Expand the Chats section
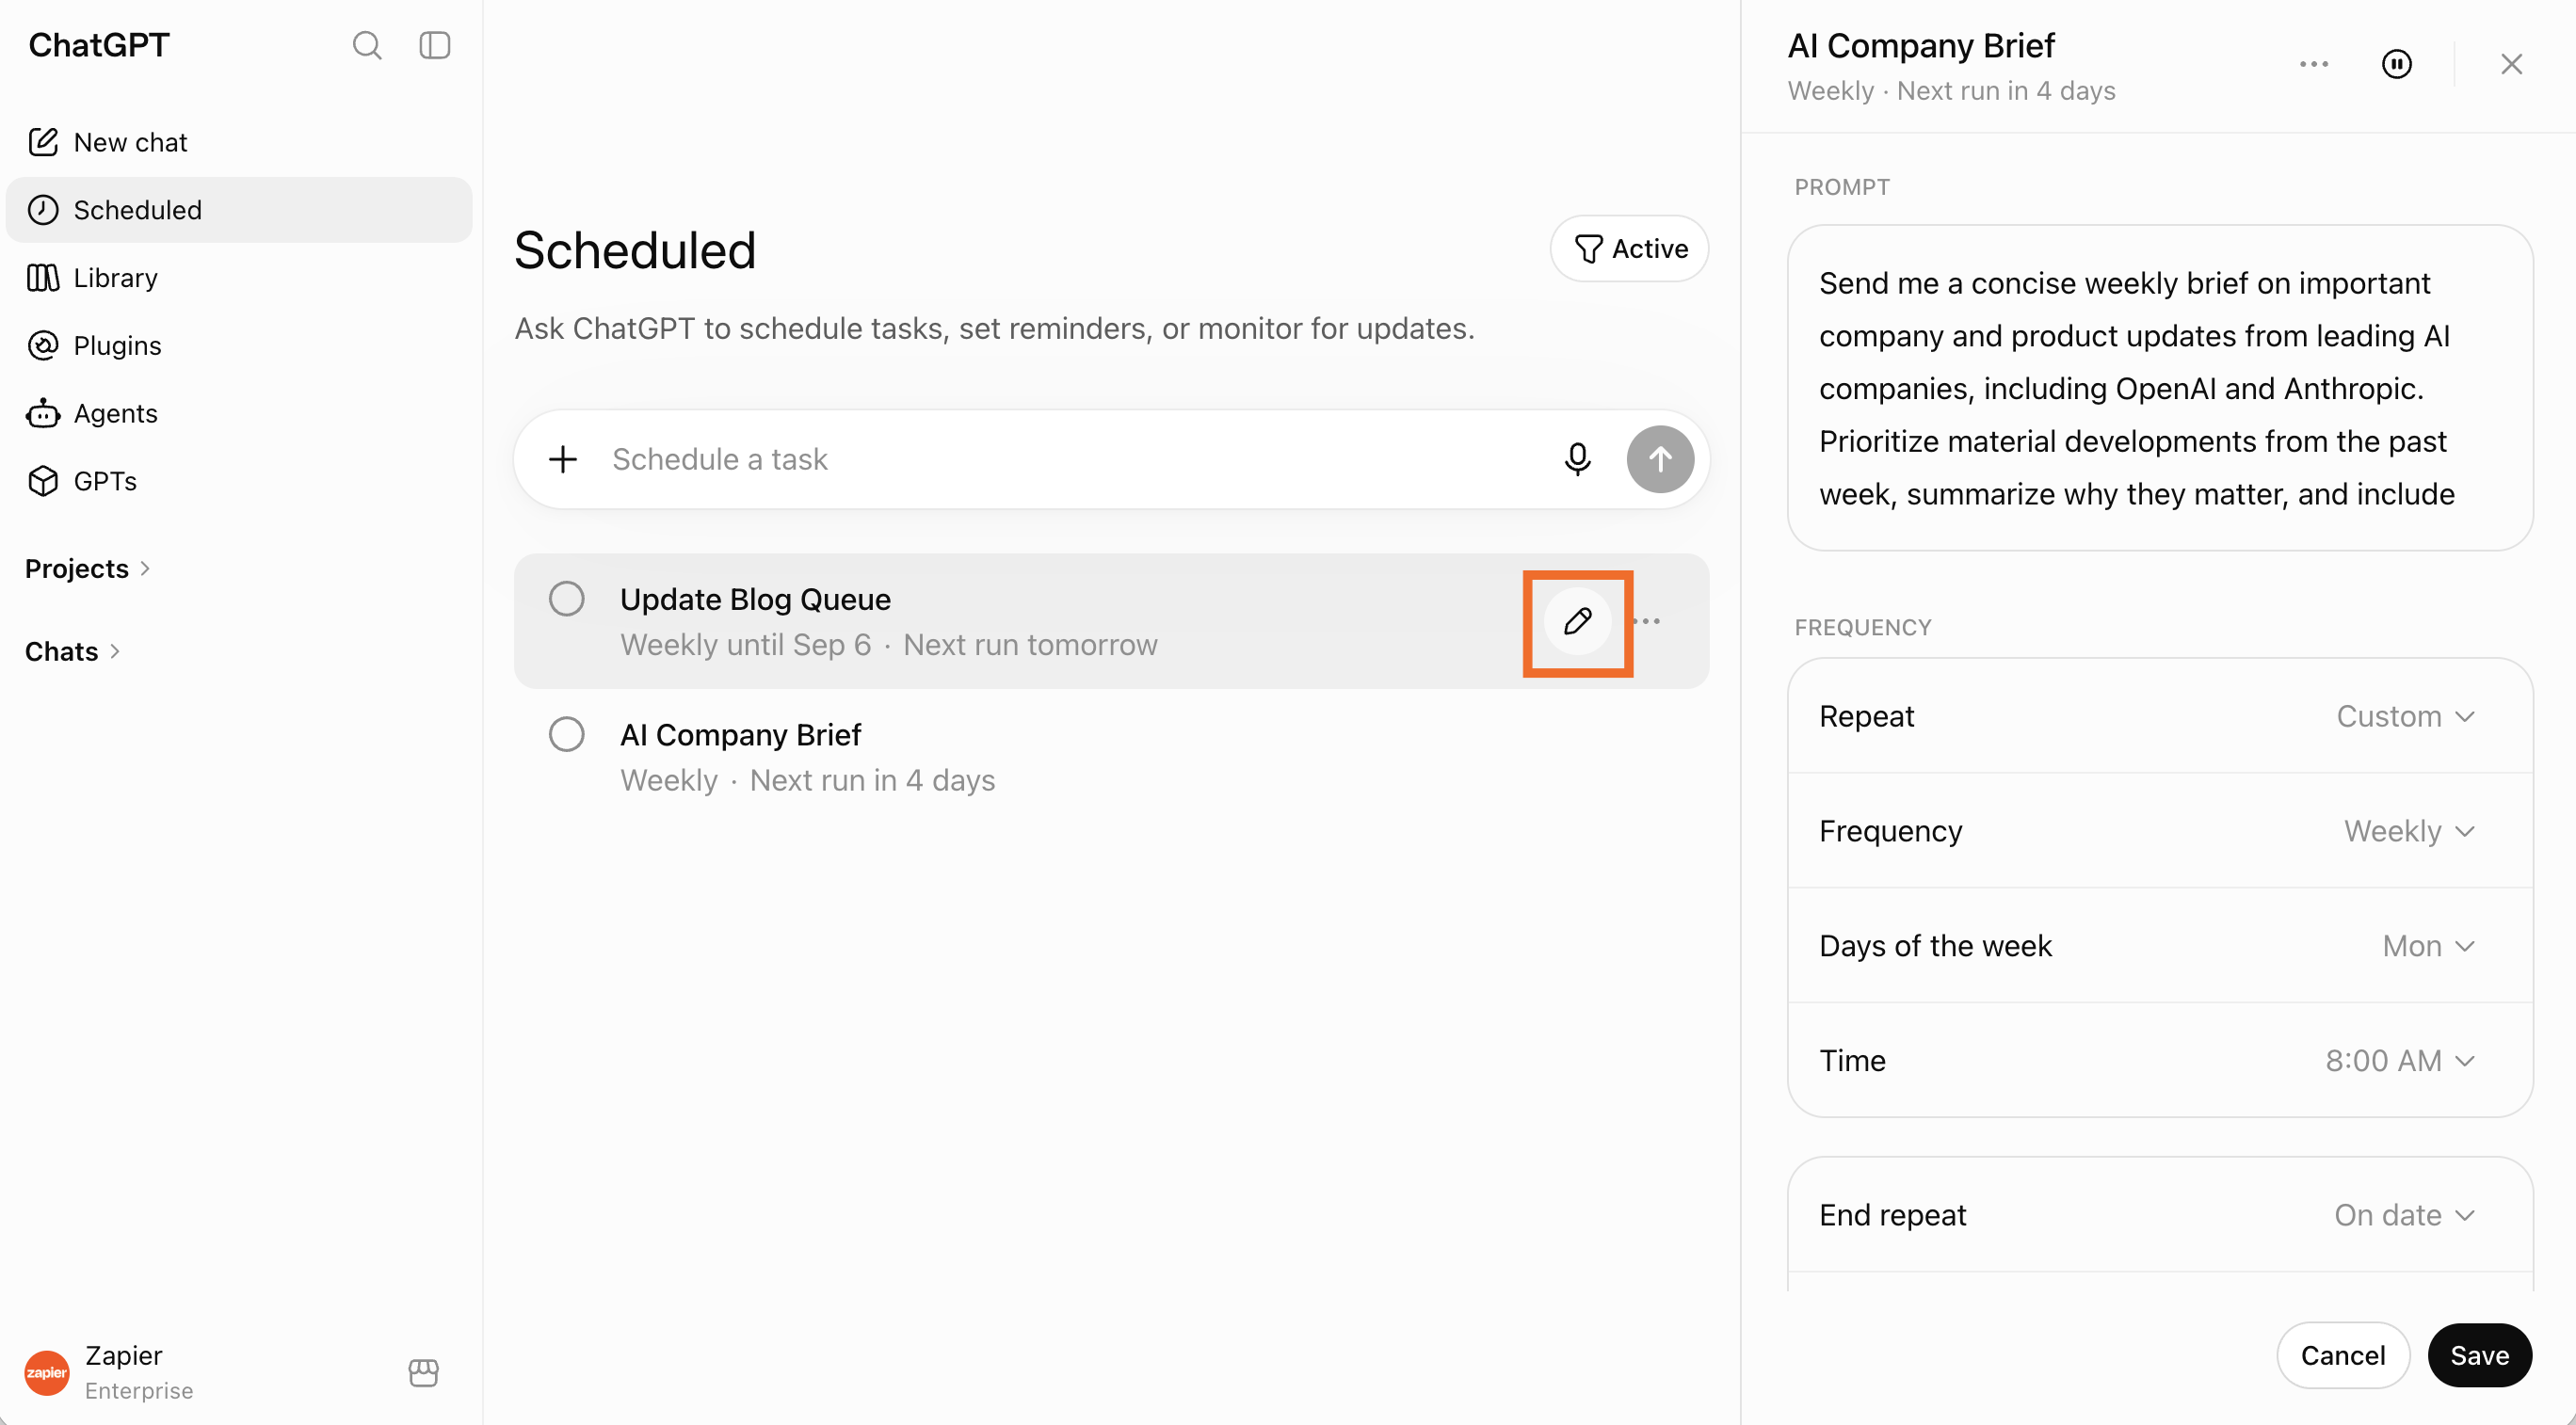 [x=73, y=651]
